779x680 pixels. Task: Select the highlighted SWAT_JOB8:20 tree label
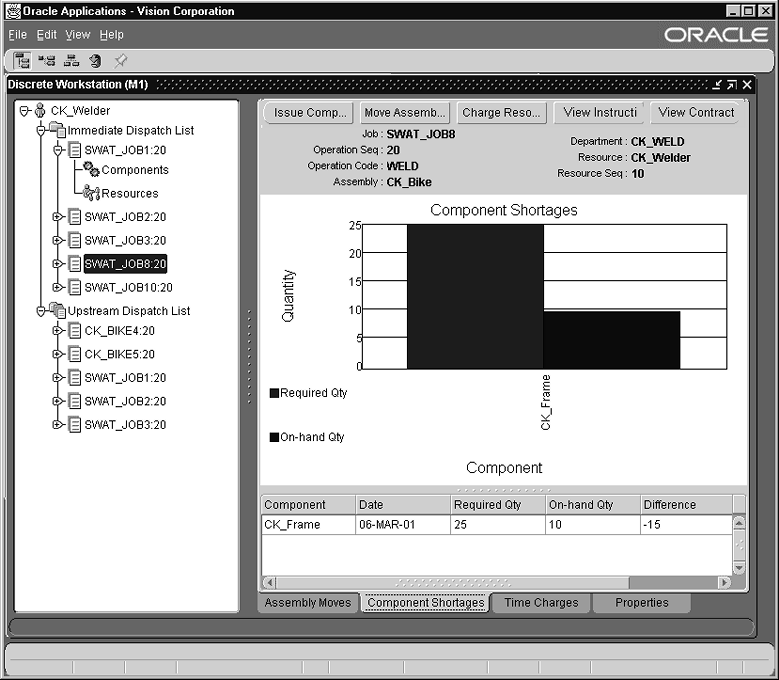pos(125,264)
